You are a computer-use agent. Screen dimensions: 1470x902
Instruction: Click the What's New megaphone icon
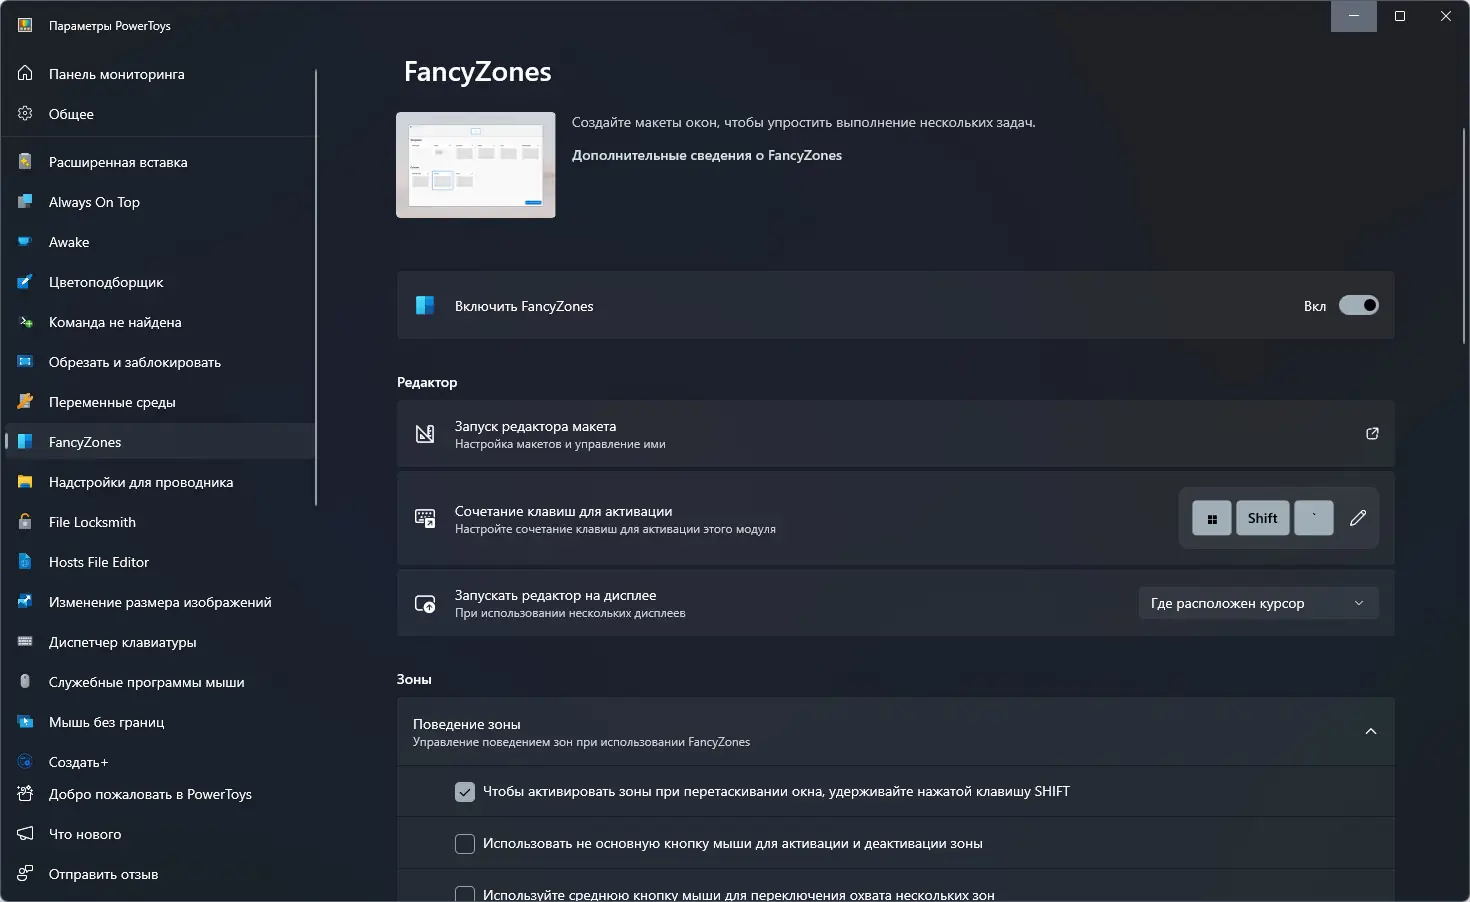click(25, 833)
